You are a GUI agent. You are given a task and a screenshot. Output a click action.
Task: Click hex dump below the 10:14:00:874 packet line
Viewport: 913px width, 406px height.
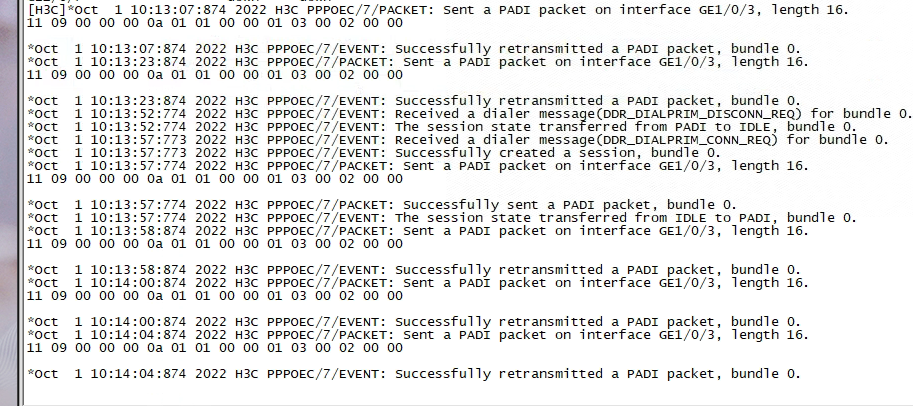point(214,295)
